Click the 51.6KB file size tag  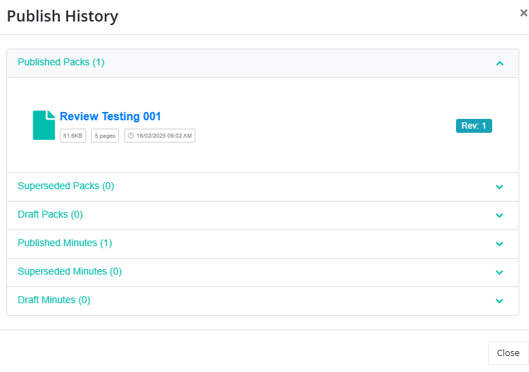(x=73, y=136)
